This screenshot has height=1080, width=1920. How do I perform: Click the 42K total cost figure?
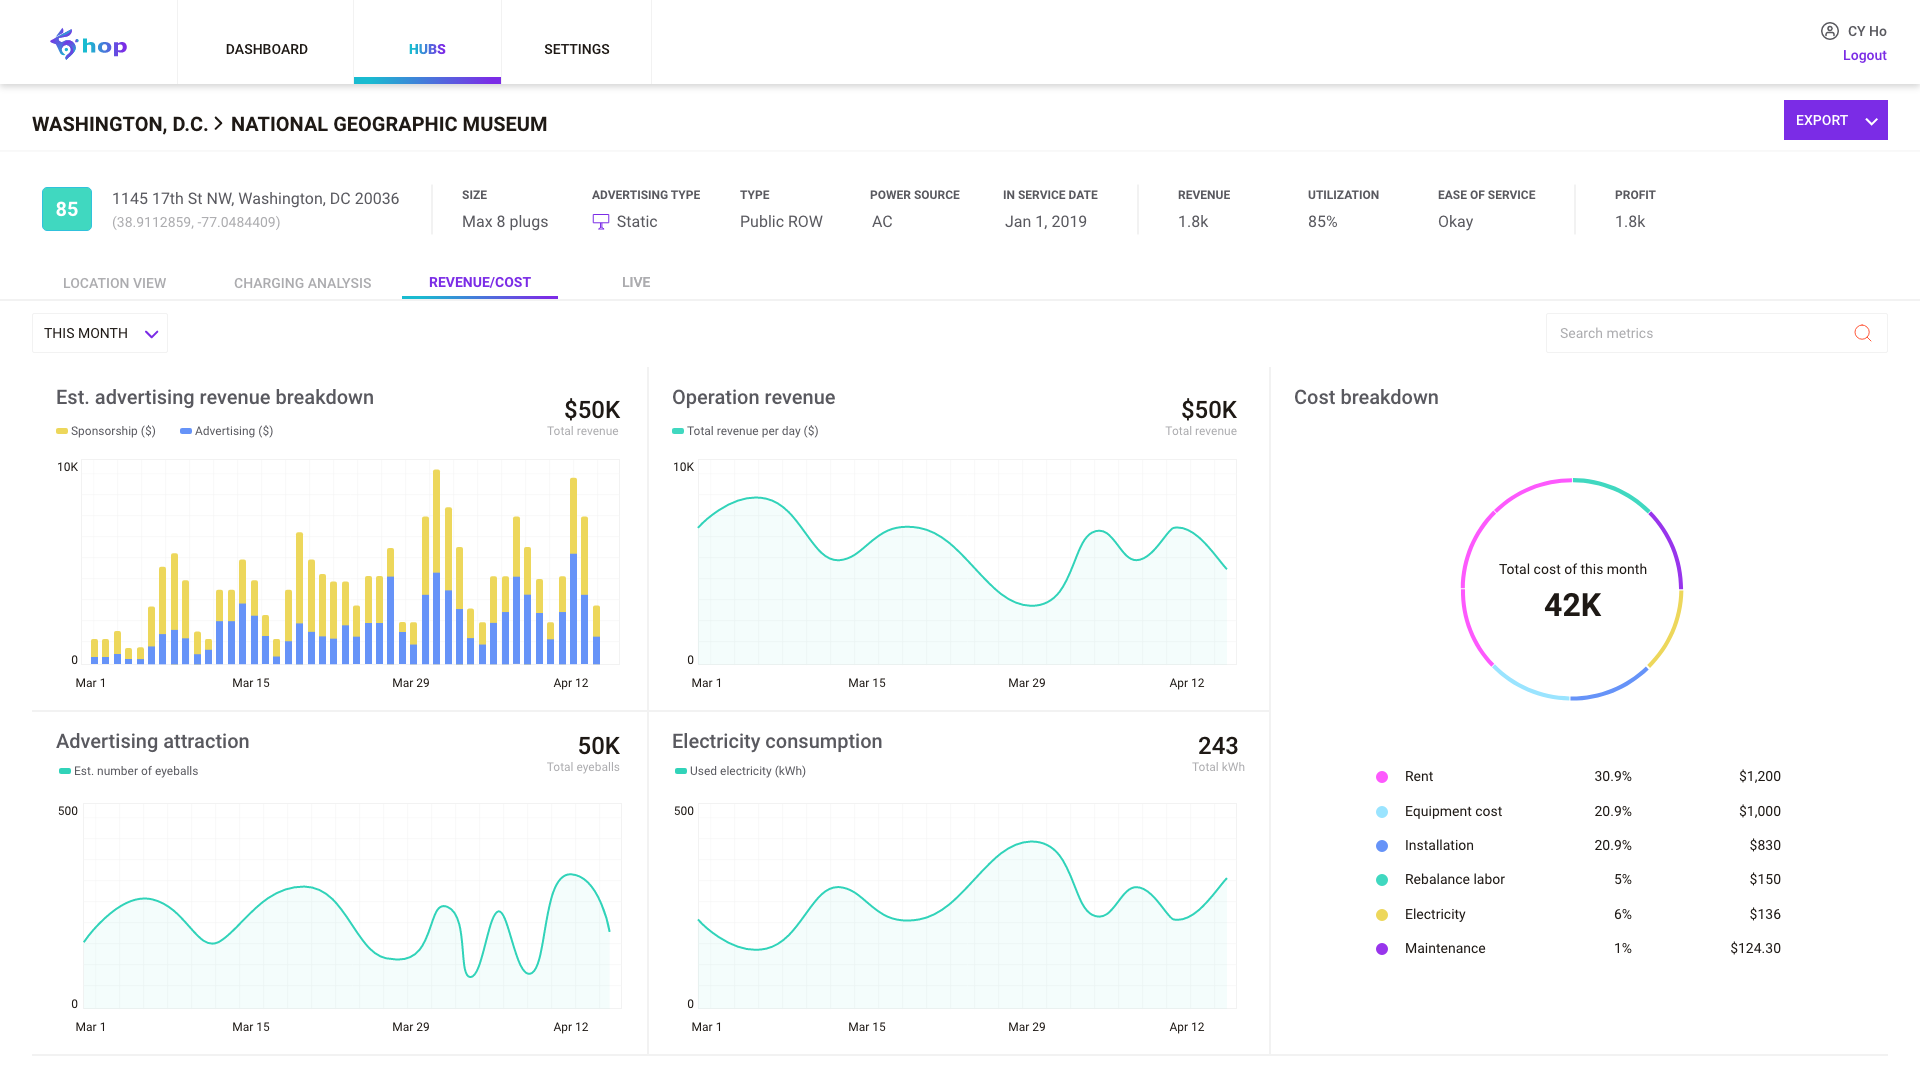click(1572, 605)
